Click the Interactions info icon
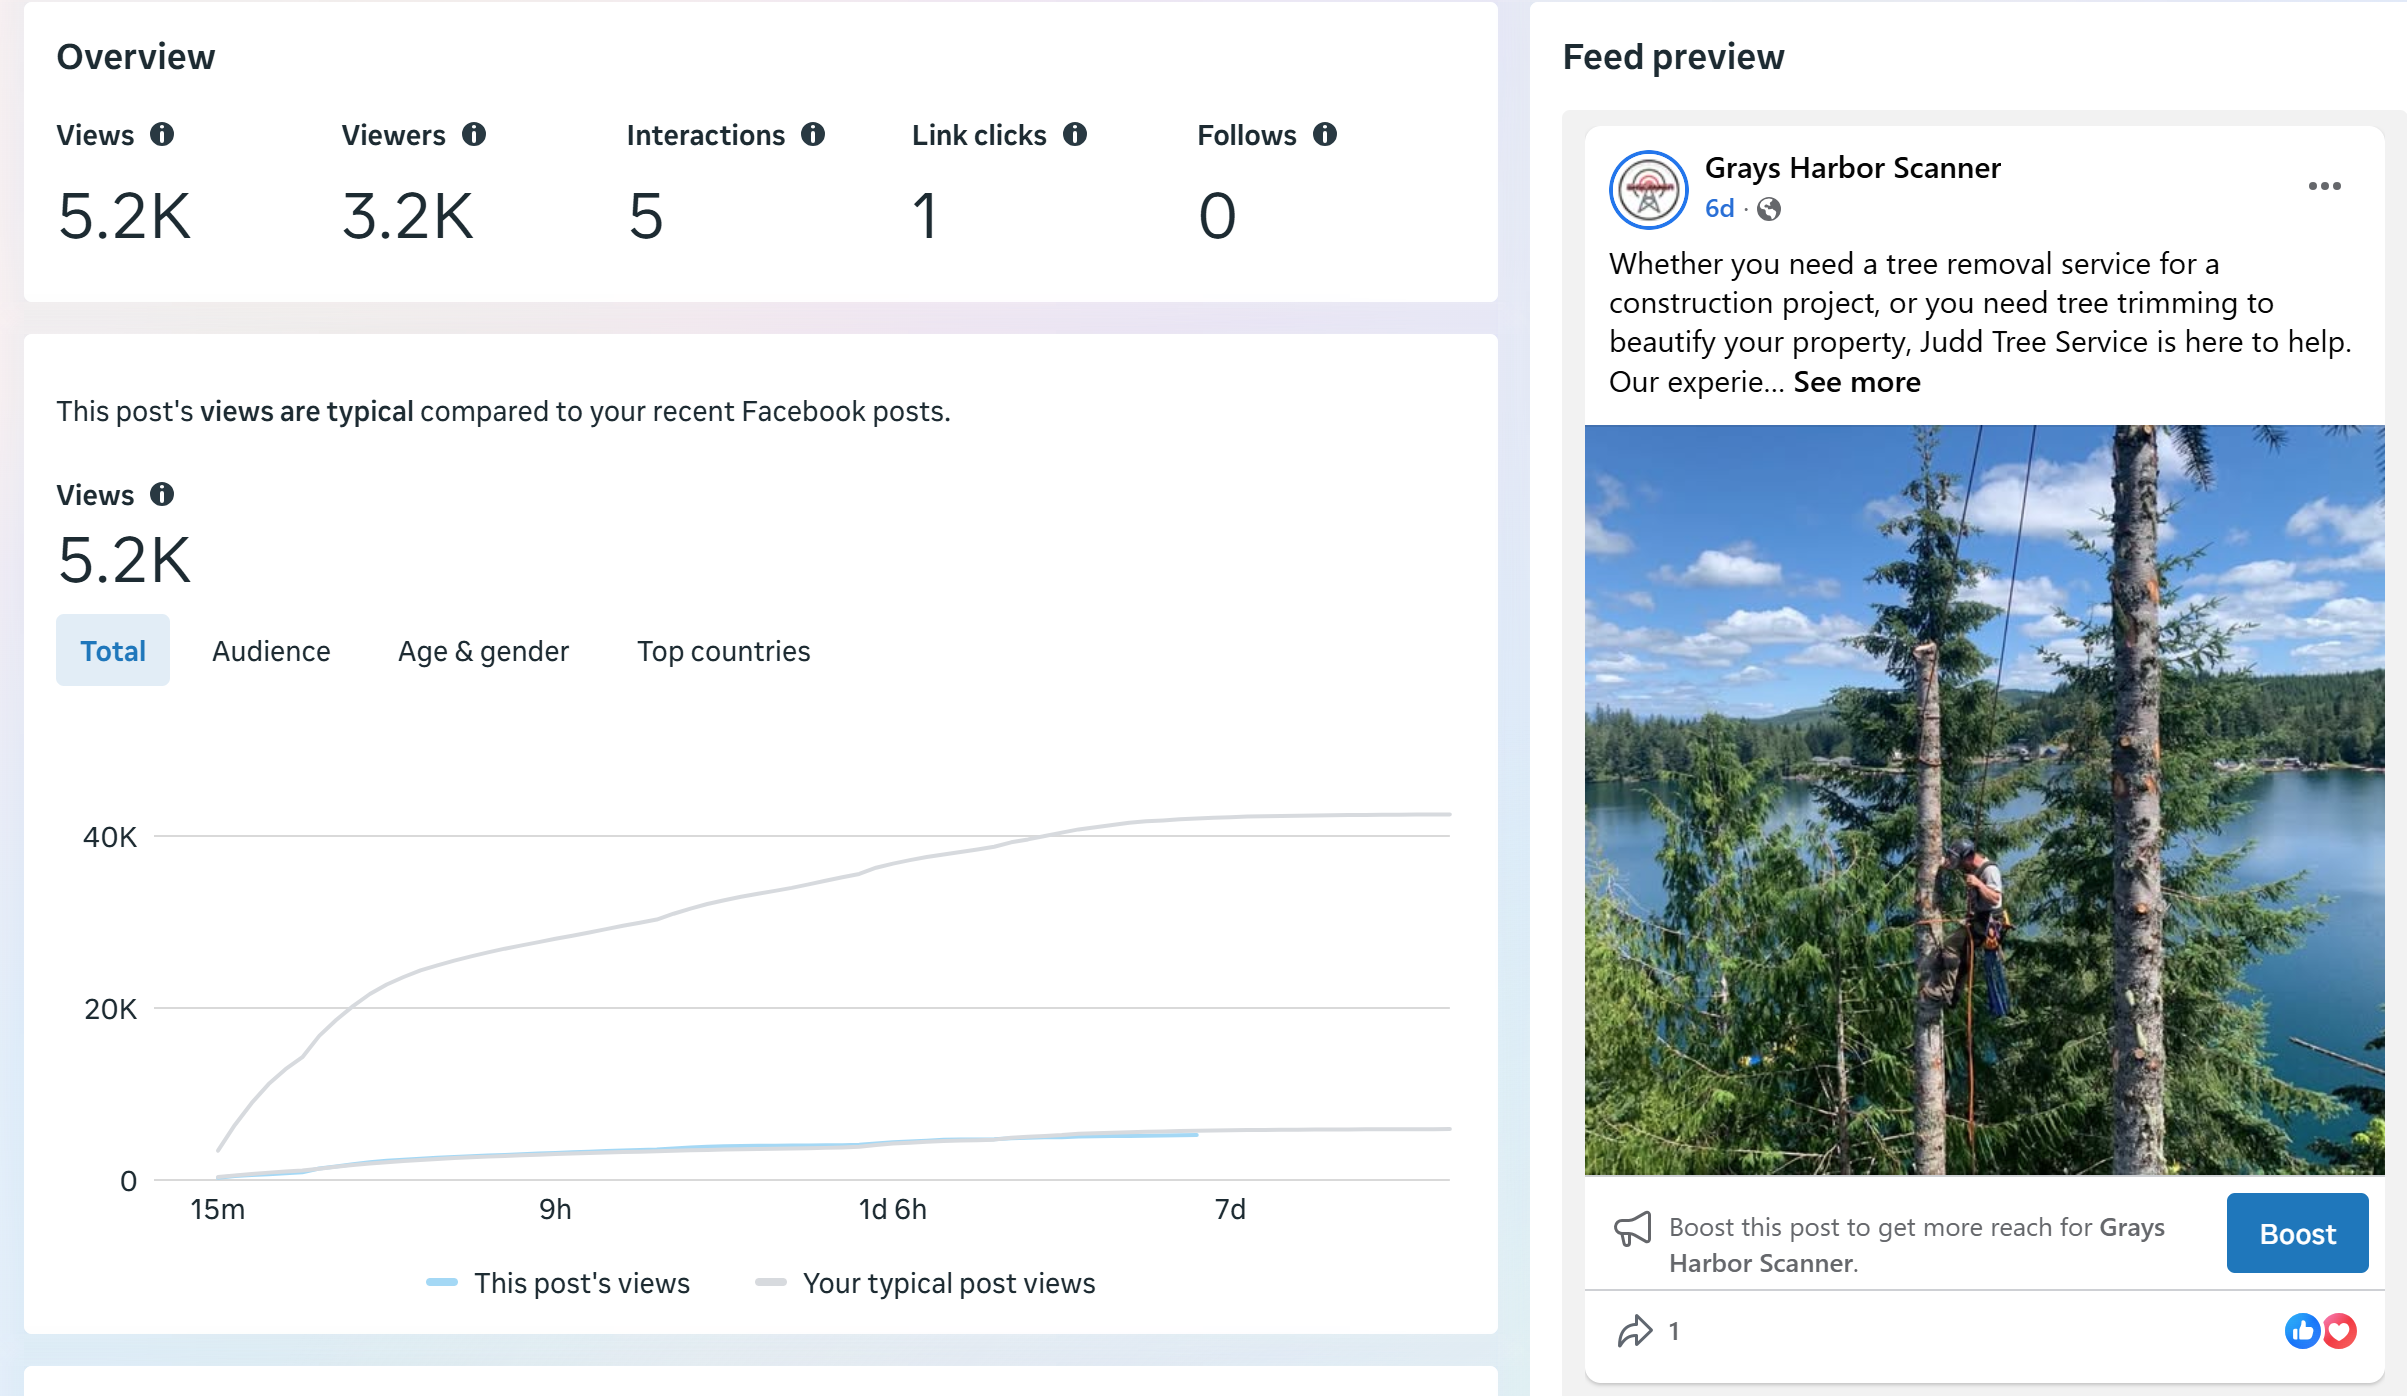 813,135
